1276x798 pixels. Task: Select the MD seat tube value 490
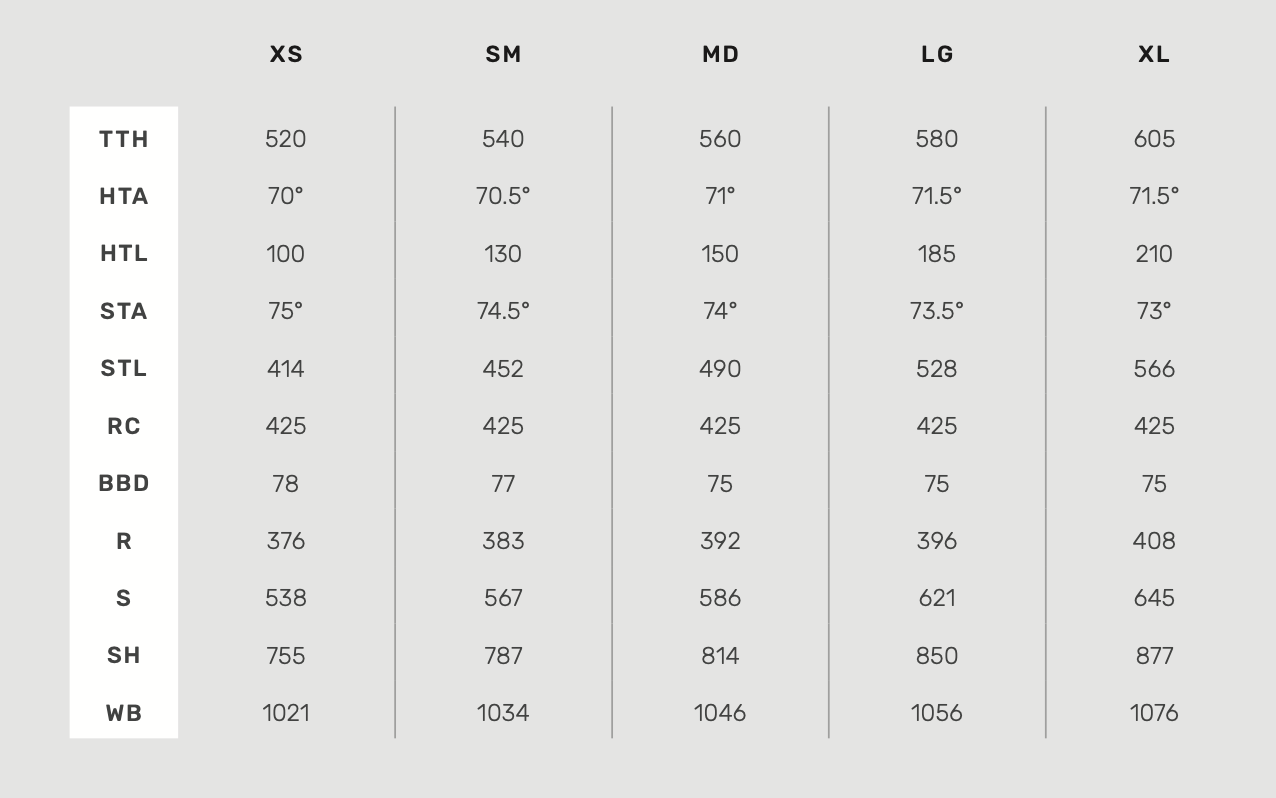pyautogui.click(x=720, y=369)
